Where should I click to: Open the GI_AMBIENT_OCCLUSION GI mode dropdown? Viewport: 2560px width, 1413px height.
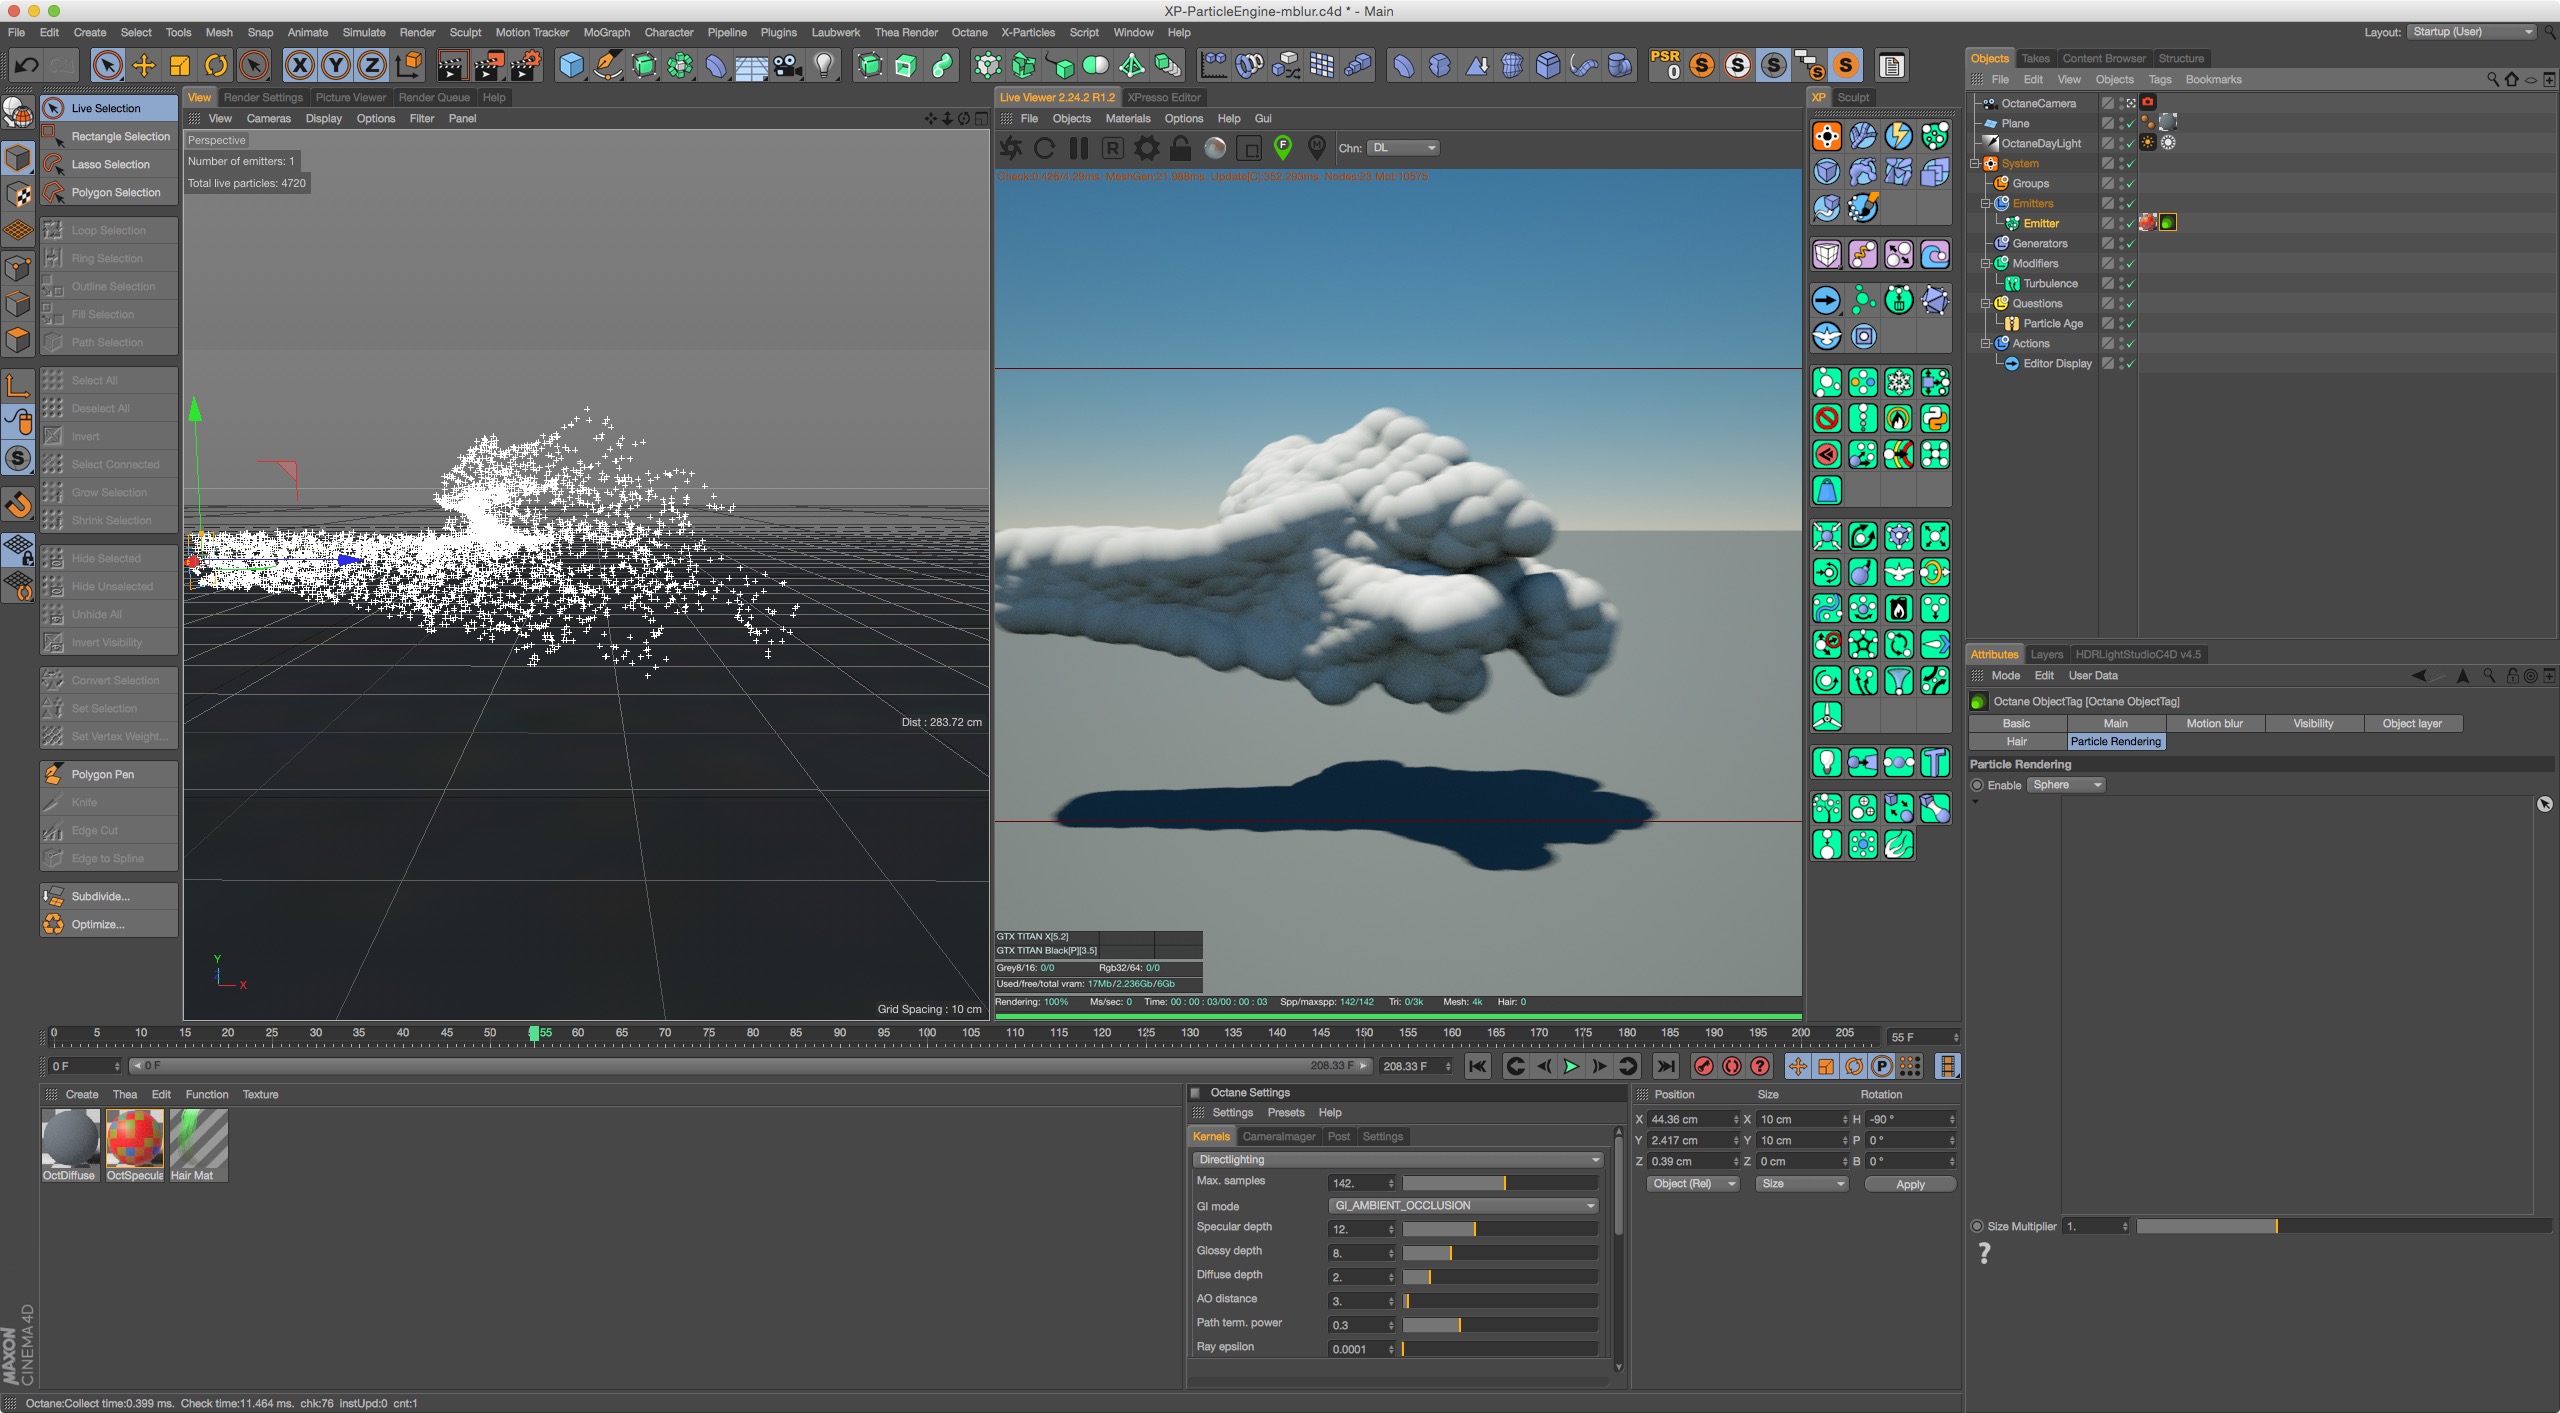1464,1206
